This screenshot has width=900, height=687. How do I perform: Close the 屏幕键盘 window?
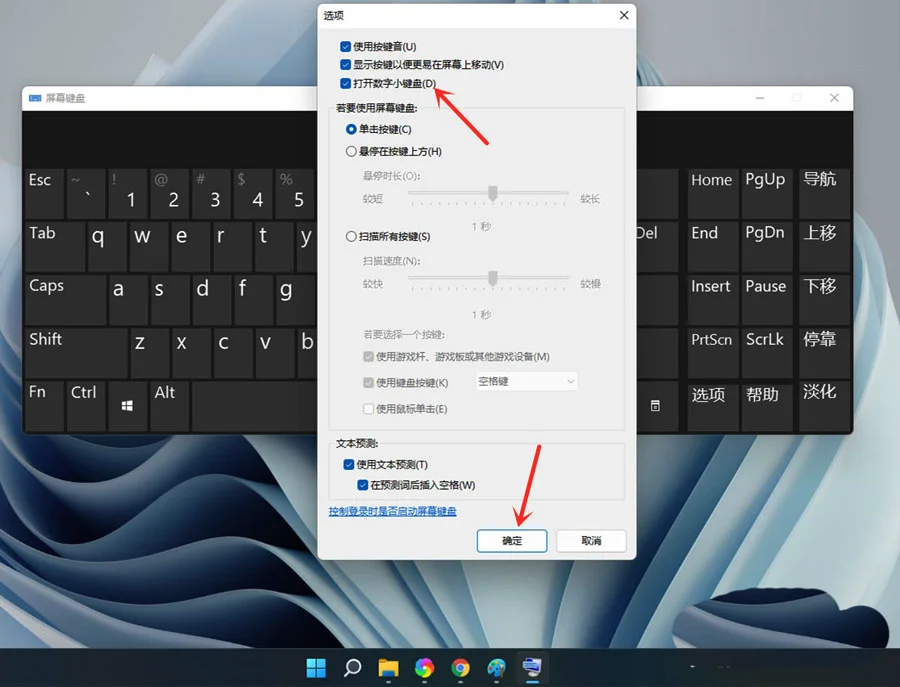pos(834,98)
